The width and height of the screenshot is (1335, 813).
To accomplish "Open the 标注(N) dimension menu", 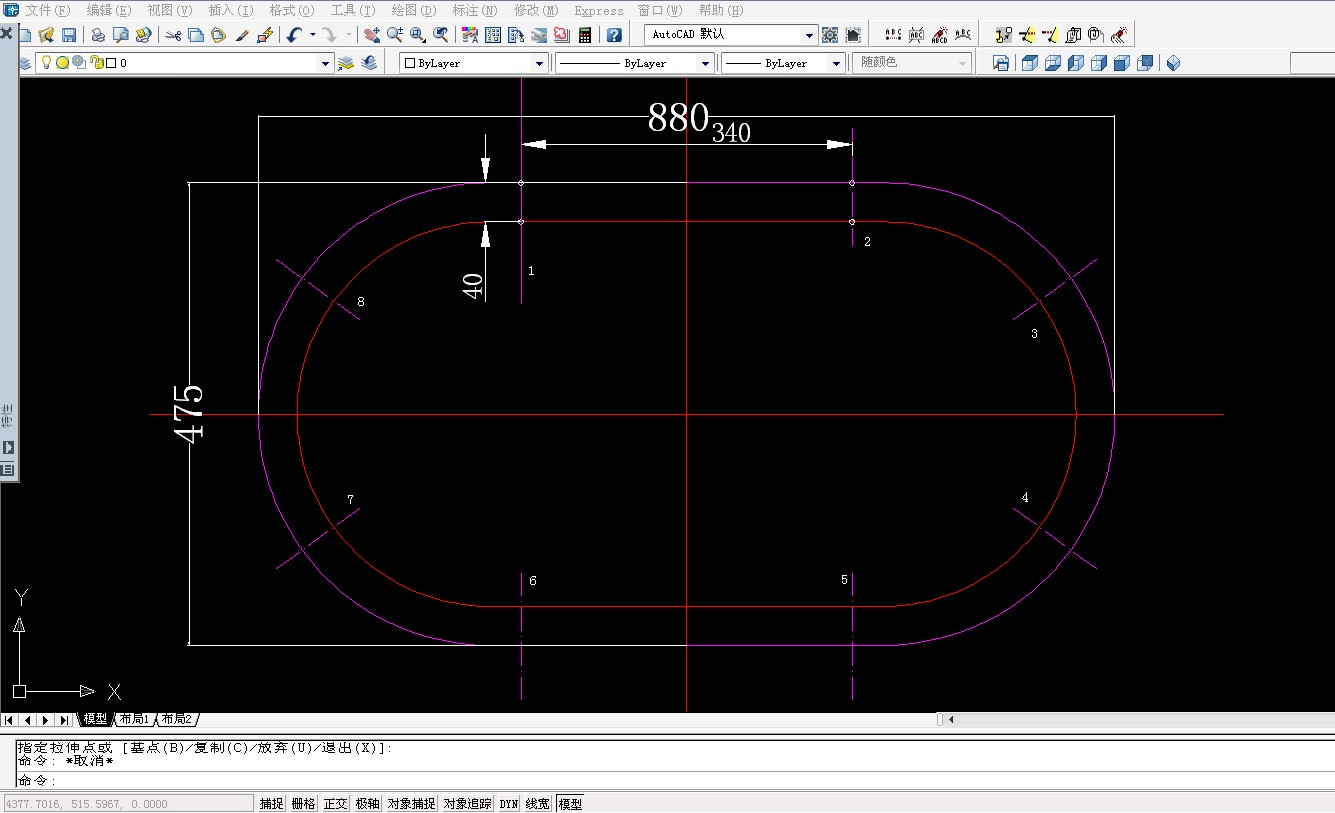I will tap(475, 10).
